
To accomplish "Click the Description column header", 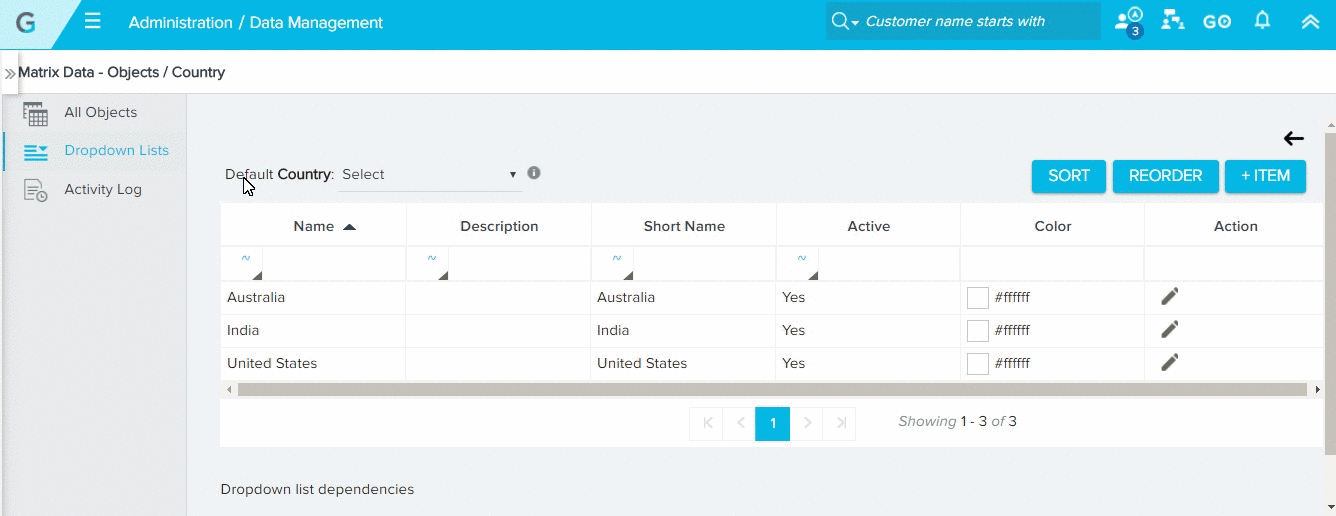I will [499, 226].
